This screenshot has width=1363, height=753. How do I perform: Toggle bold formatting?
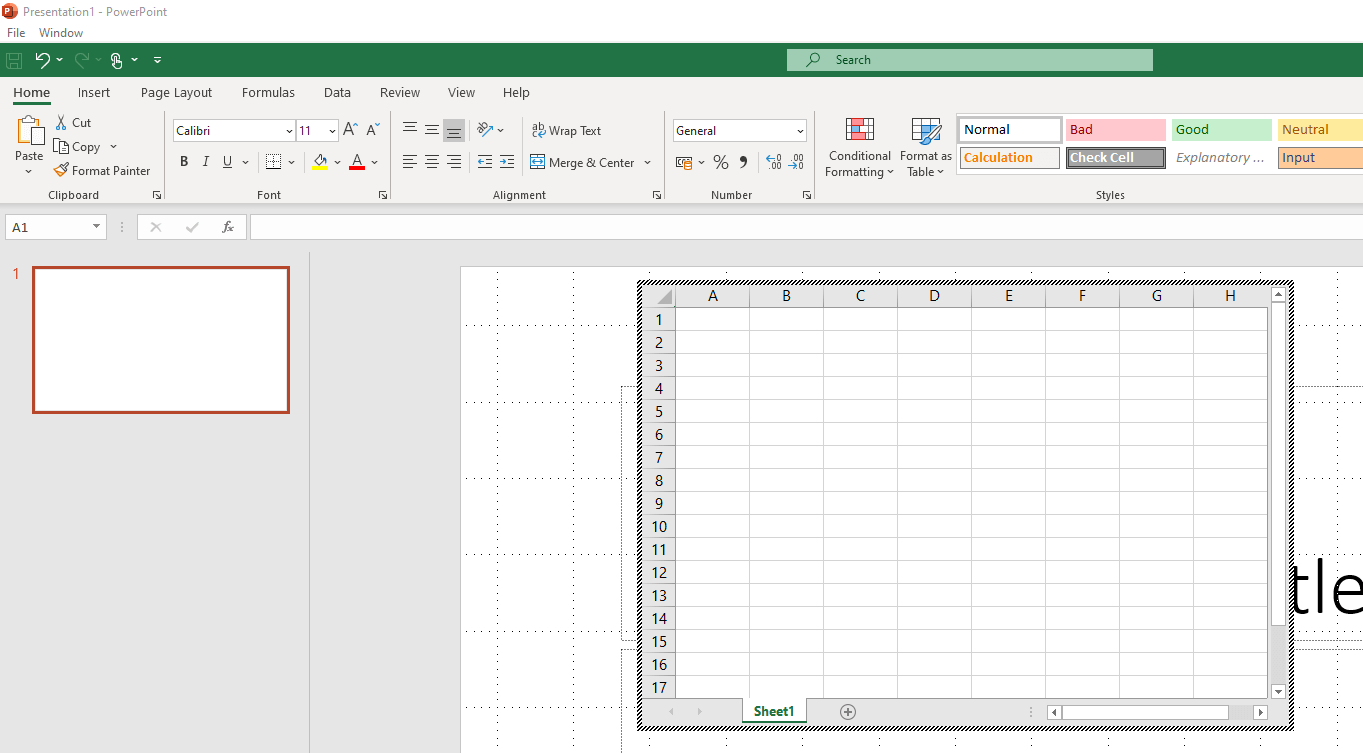pyautogui.click(x=184, y=161)
